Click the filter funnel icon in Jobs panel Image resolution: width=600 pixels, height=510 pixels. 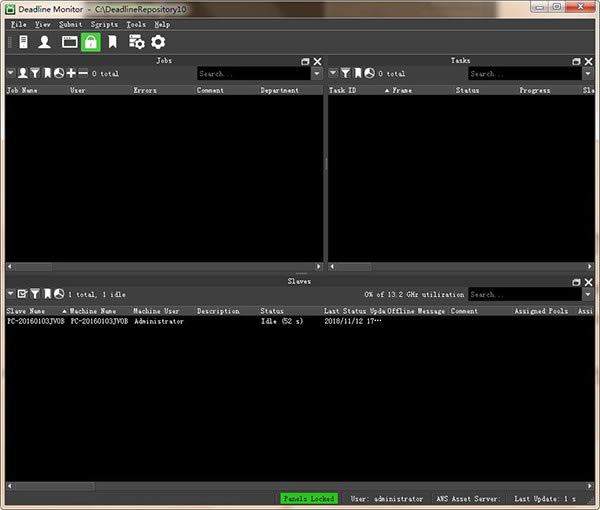[34, 73]
